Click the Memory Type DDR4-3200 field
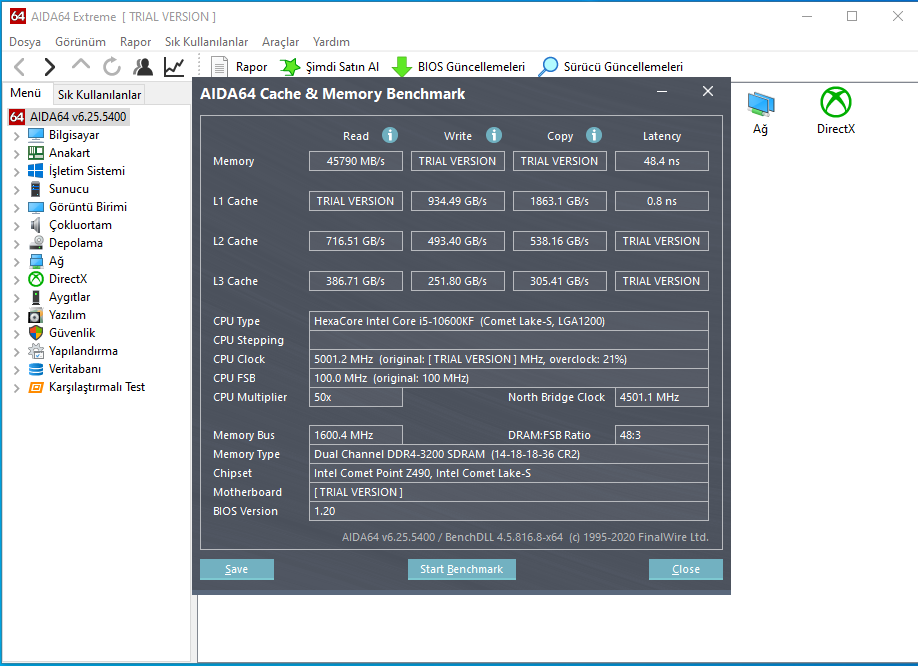Viewport: 918px width, 666px height. [x=509, y=454]
